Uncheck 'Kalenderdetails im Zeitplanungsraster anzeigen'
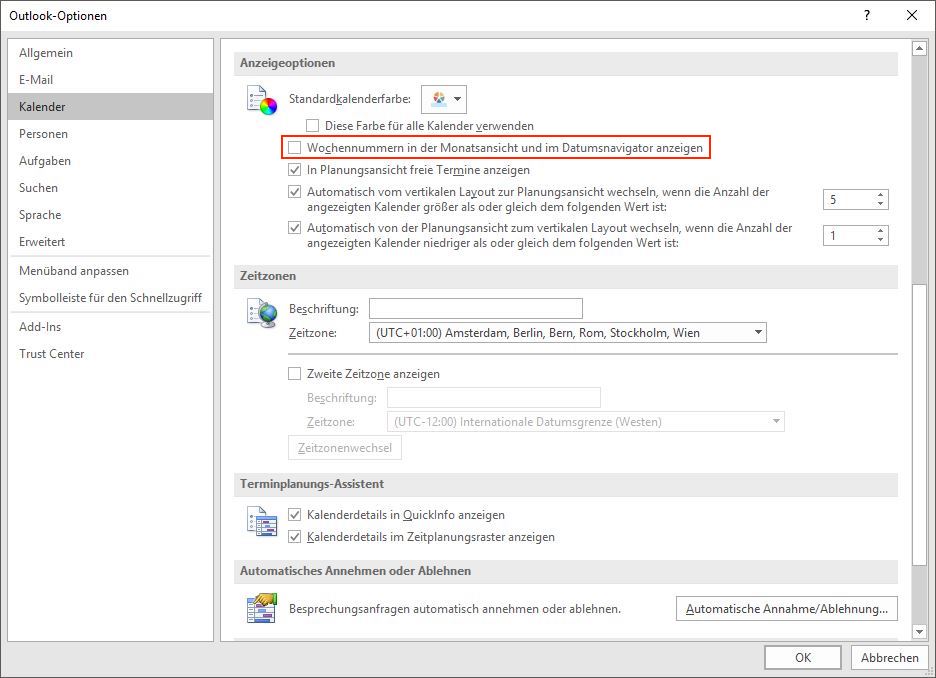 pyautogui.click(x=294, y=537)
